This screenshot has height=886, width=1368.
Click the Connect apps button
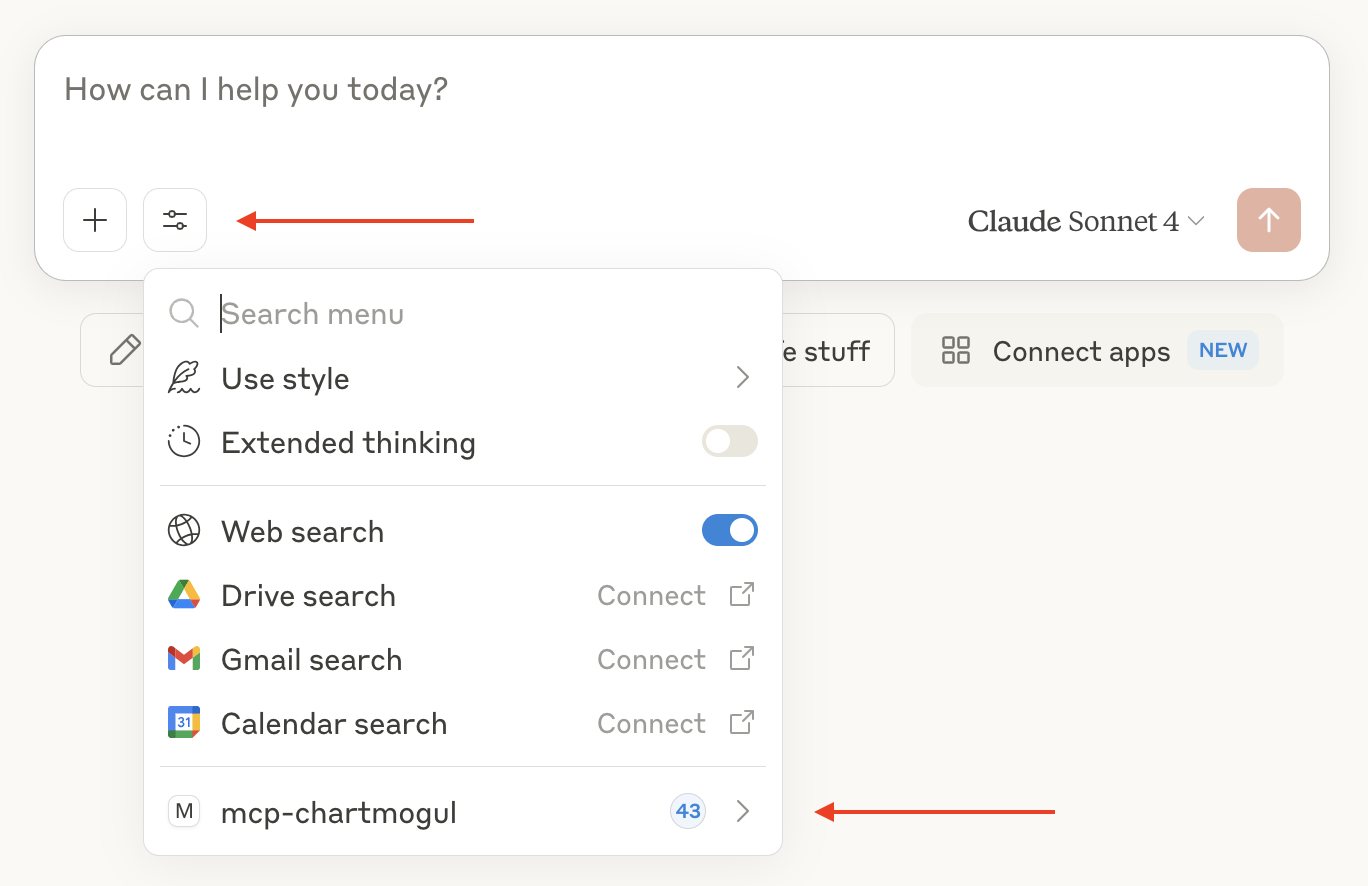1097,350
